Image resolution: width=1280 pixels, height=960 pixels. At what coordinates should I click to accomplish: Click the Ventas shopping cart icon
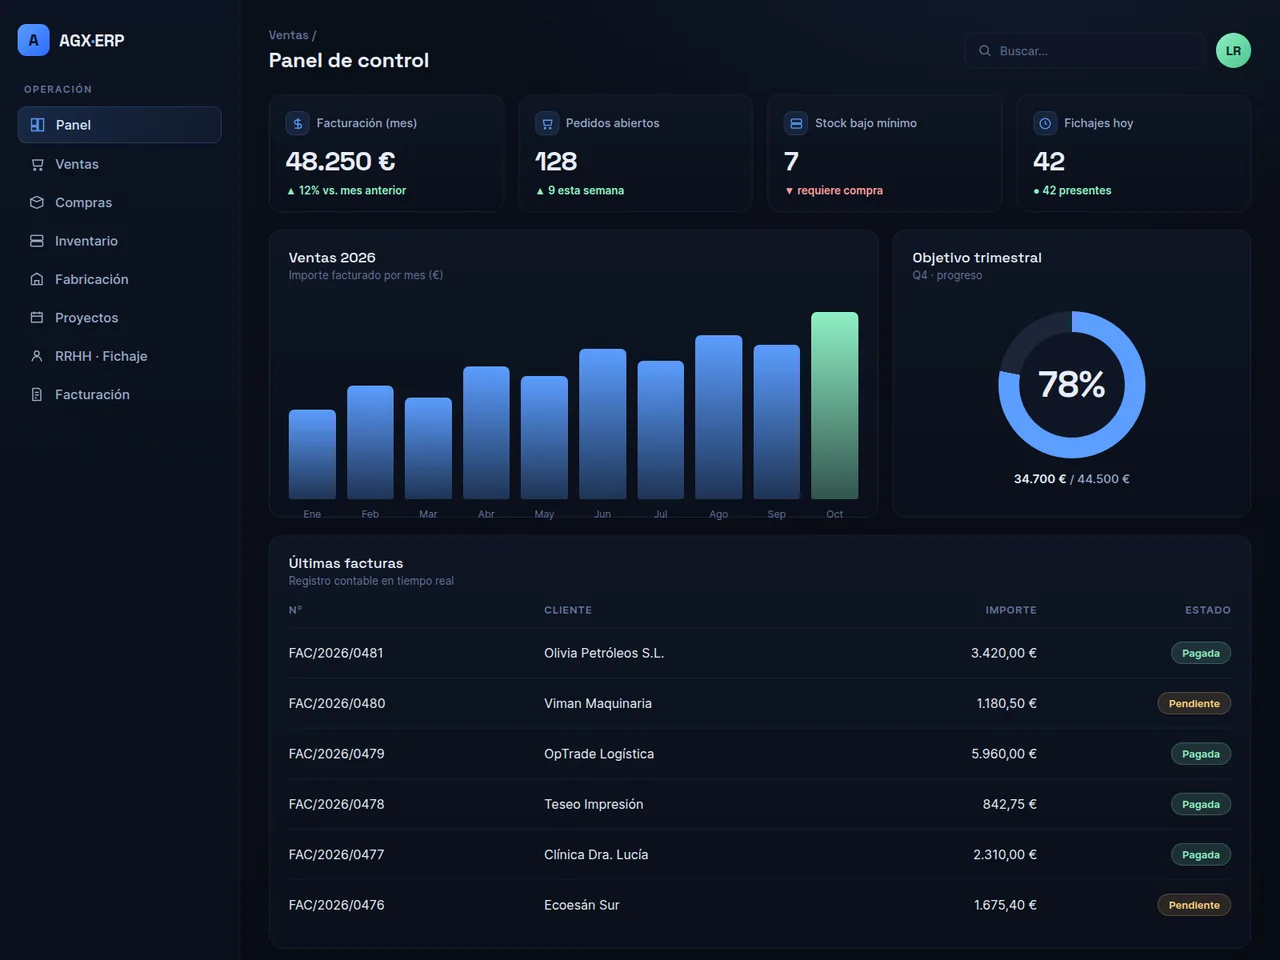[x=37, y=164]
